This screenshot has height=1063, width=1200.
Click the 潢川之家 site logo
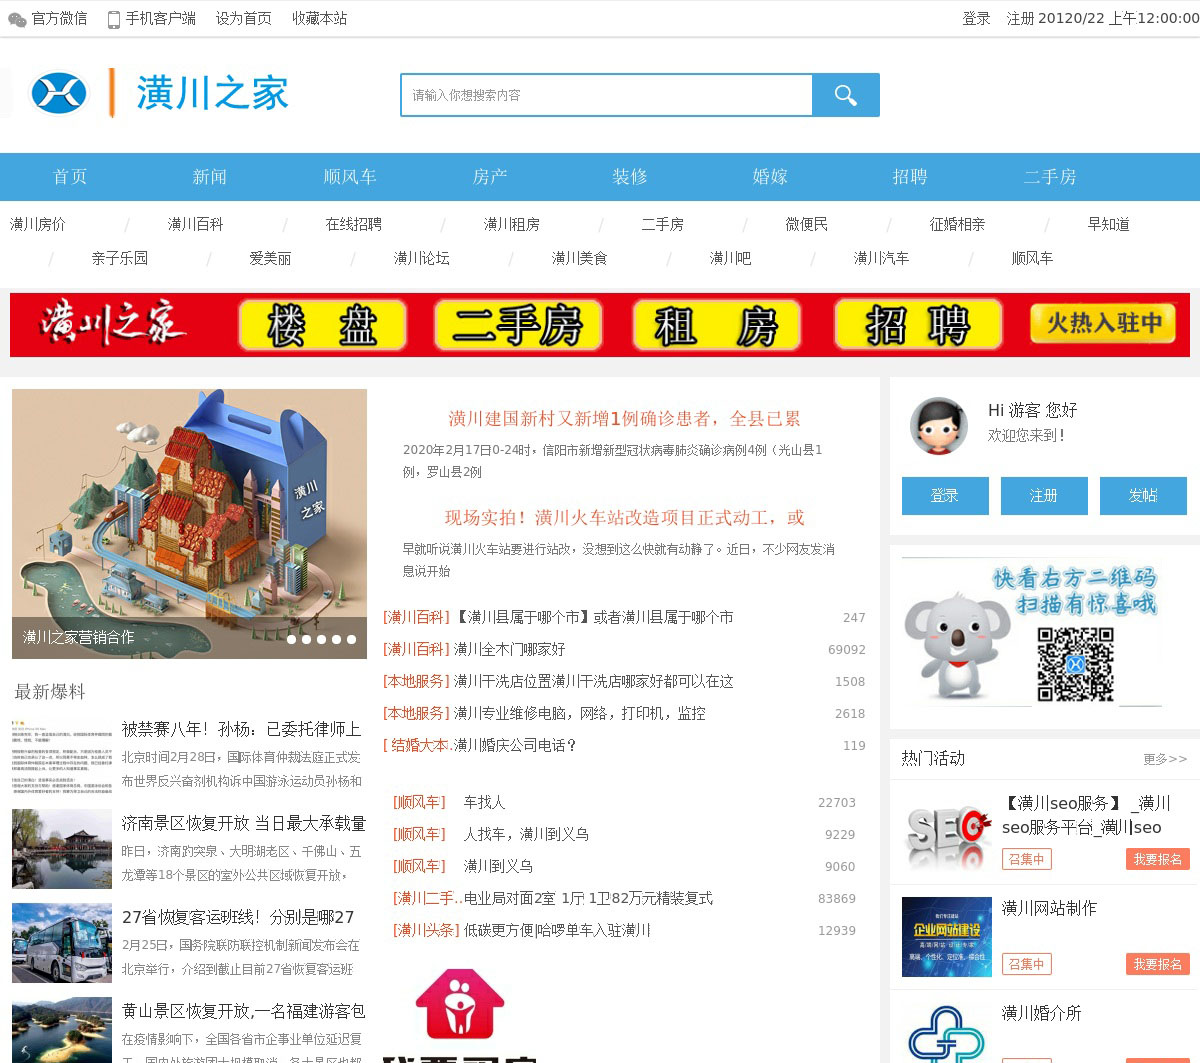point(160,94)
